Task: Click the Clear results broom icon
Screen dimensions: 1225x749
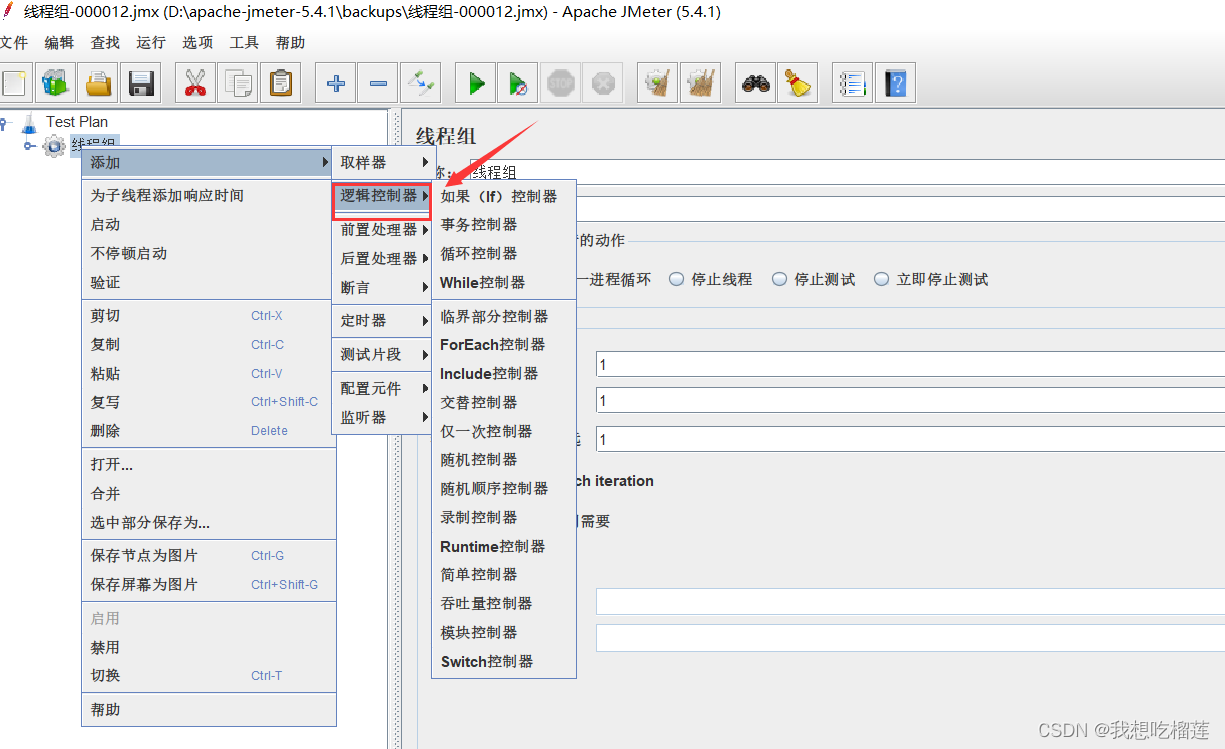Action: click(x=657, y=83)
